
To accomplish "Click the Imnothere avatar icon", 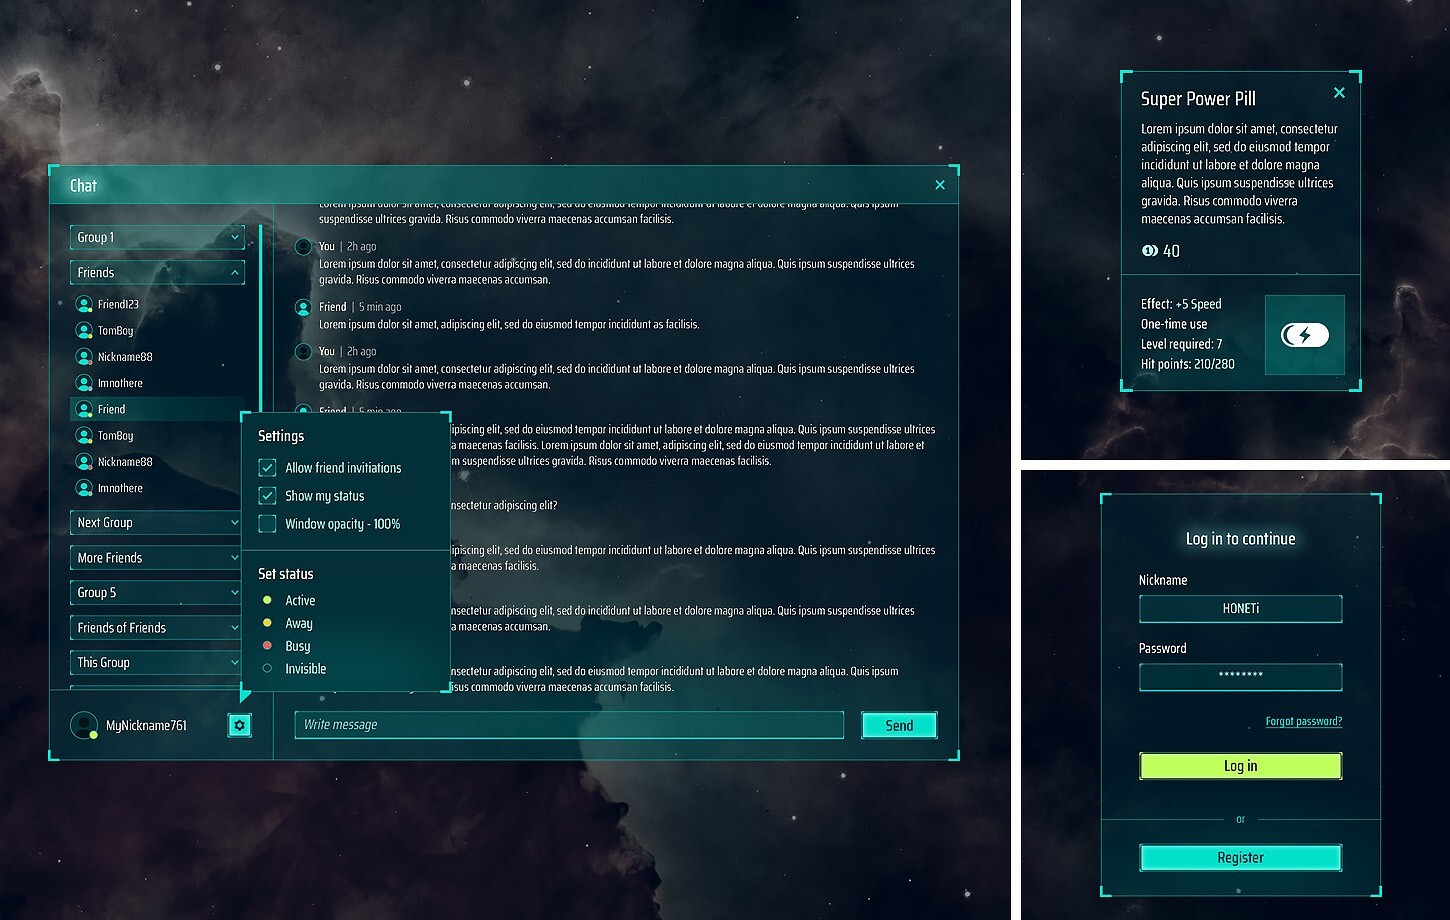I will [84, 382].
